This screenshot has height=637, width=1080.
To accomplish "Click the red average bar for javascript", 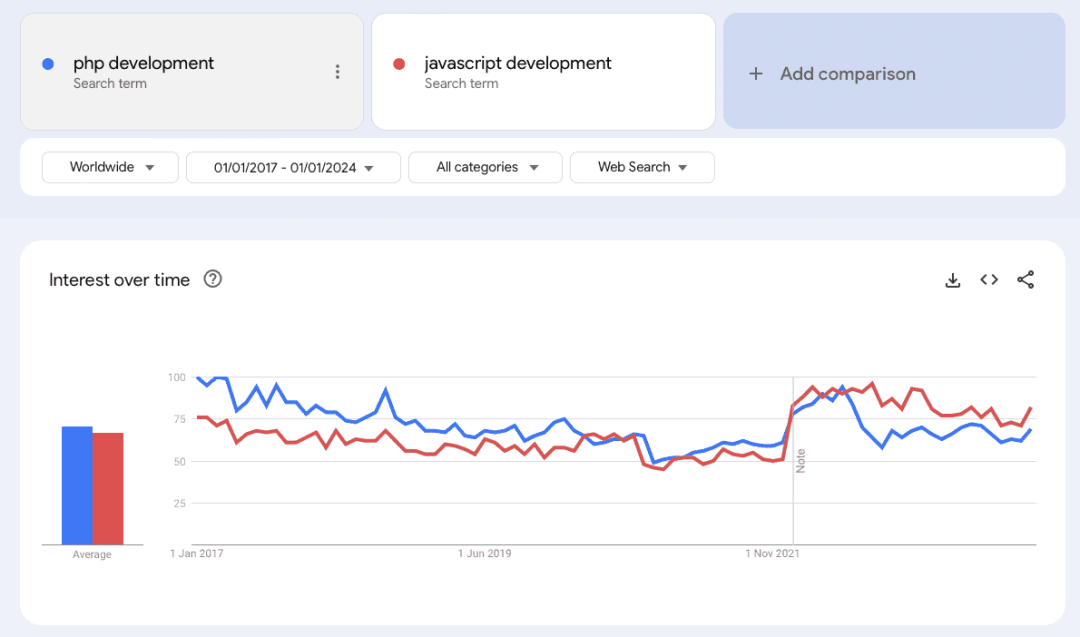I will click(x=108, y=488).
